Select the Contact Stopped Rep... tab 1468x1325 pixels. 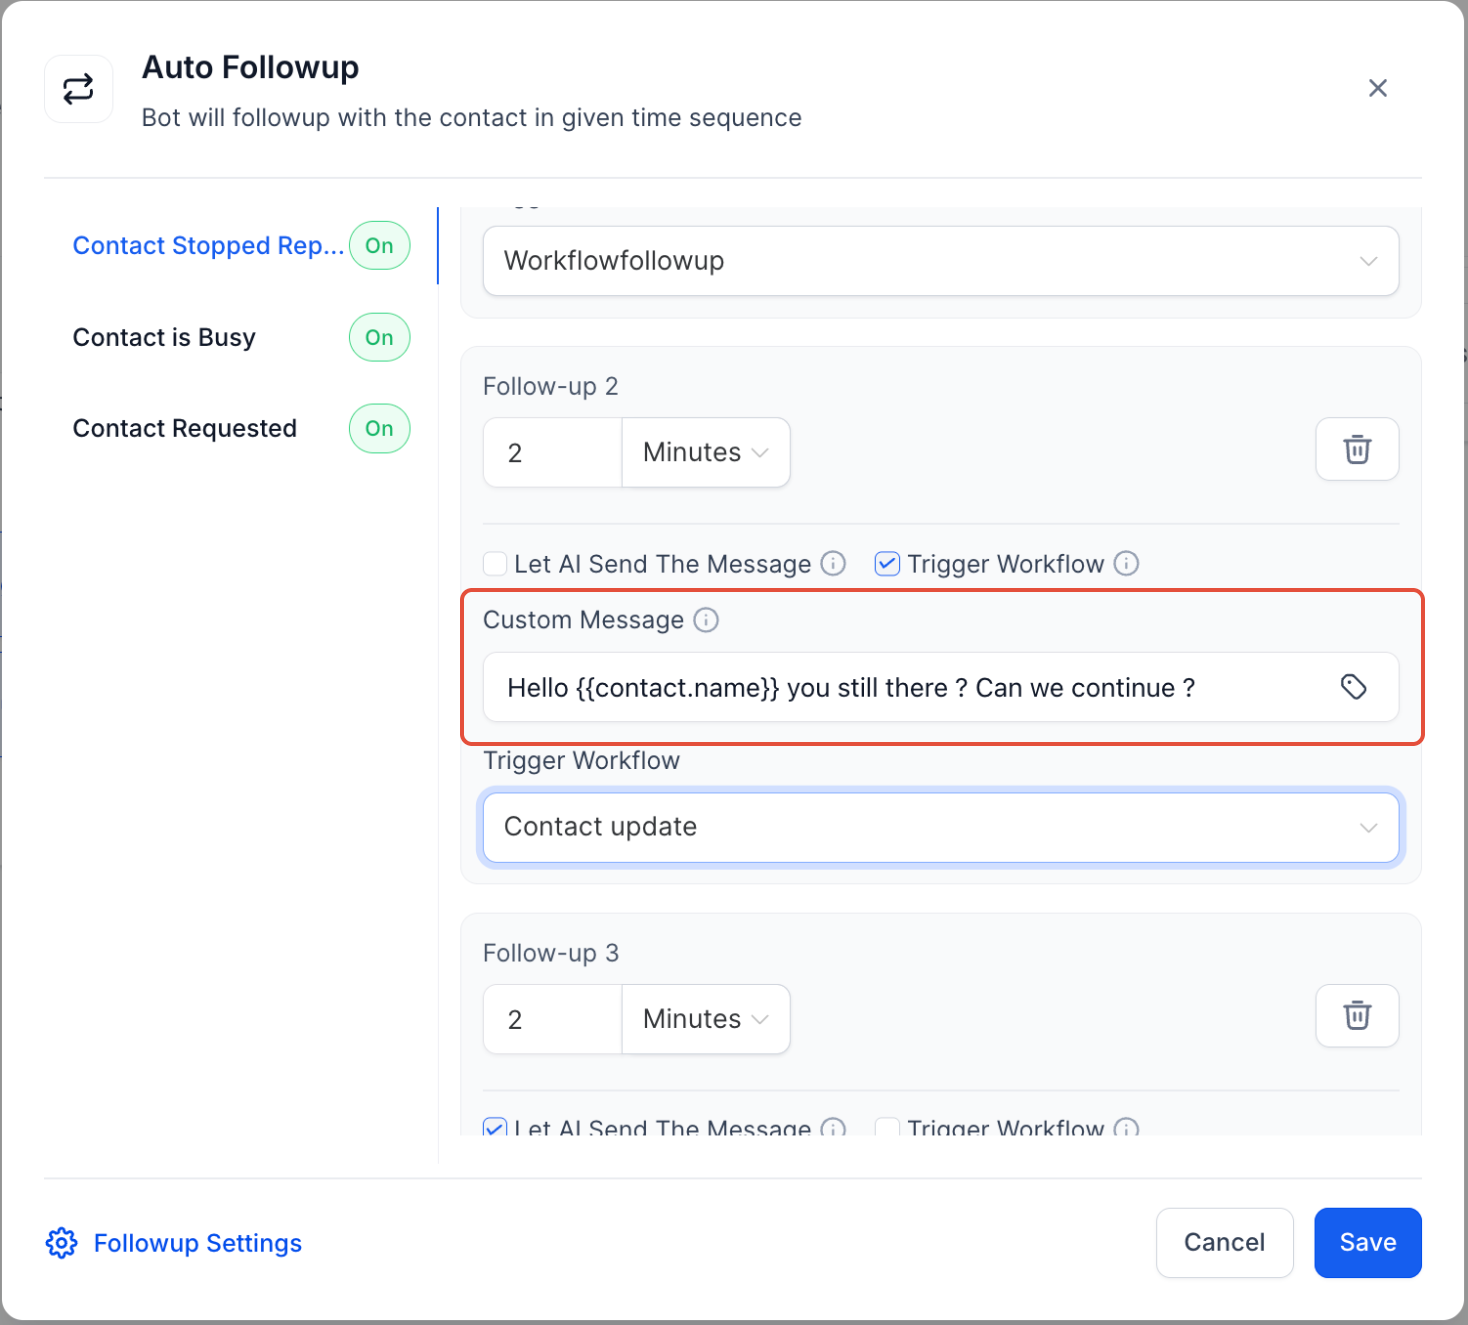coord(208,246)
